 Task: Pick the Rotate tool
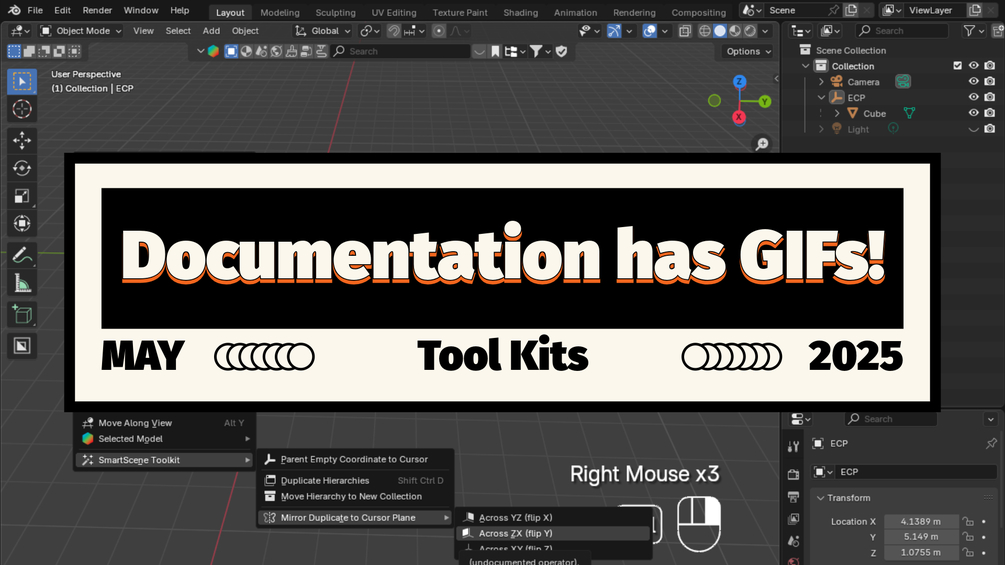pos(22,168)
